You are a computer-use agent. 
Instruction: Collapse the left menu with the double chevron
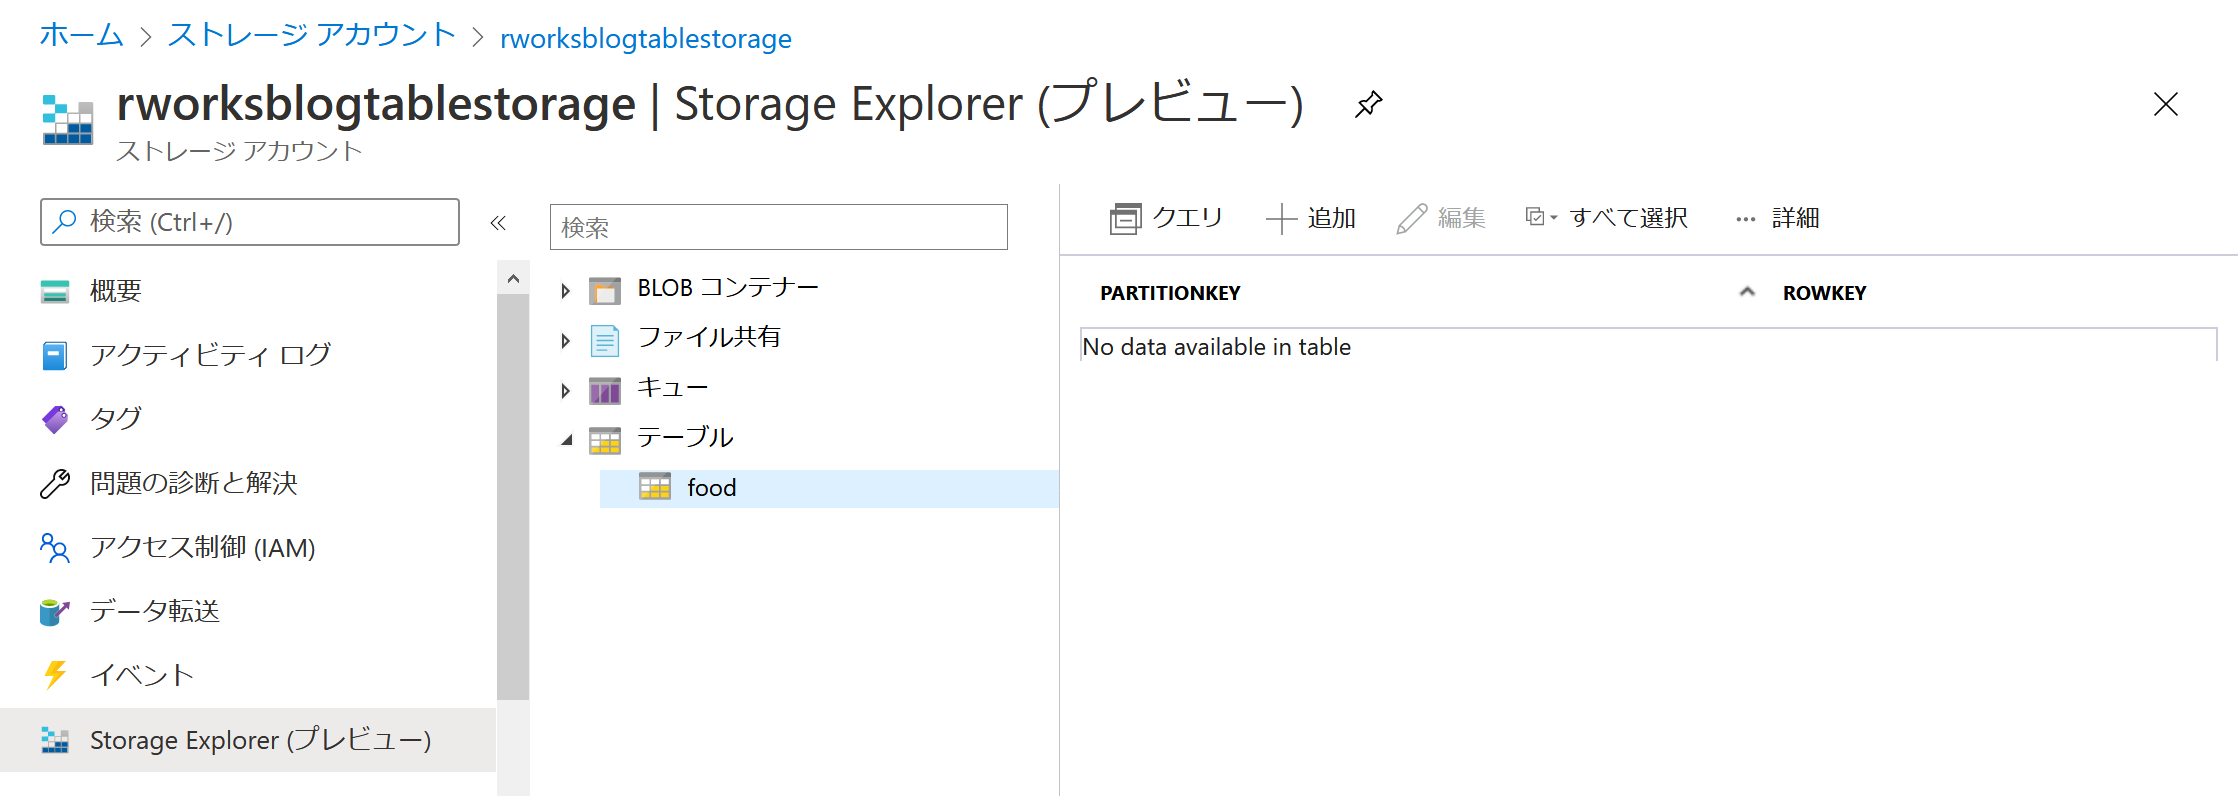tap(498, 223)
